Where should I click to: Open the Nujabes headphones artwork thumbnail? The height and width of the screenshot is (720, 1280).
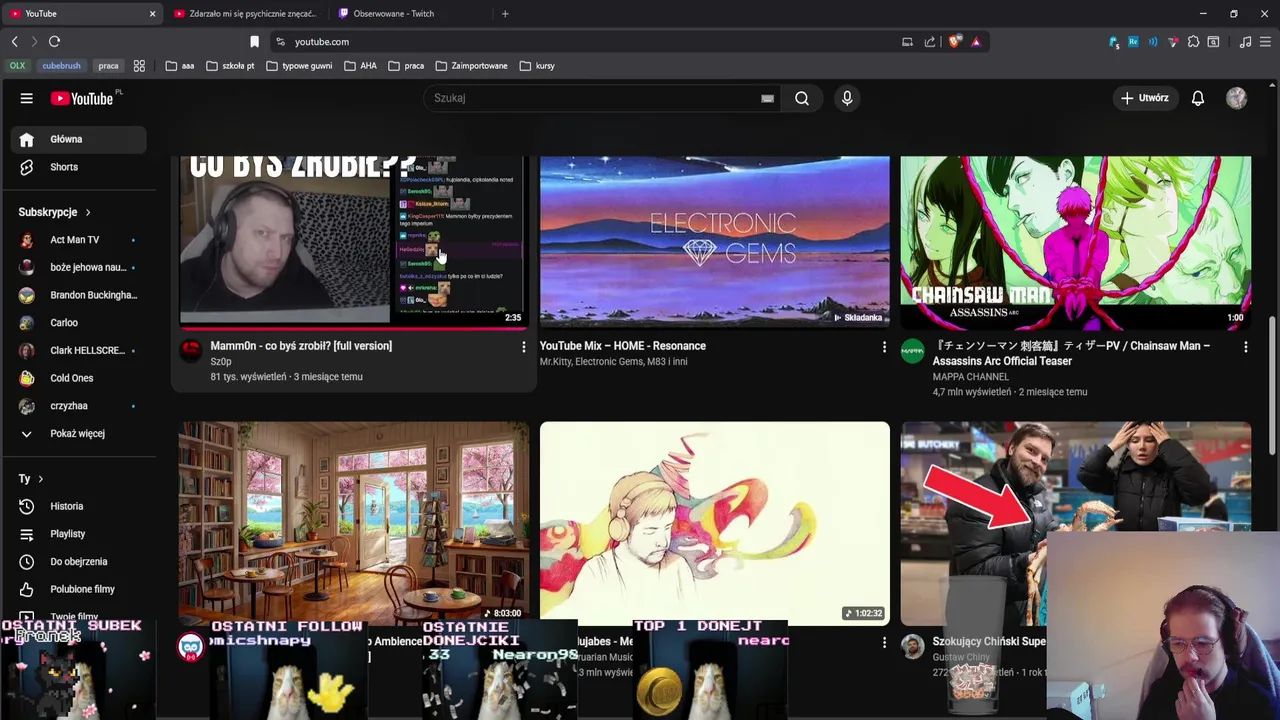point(714,521)
